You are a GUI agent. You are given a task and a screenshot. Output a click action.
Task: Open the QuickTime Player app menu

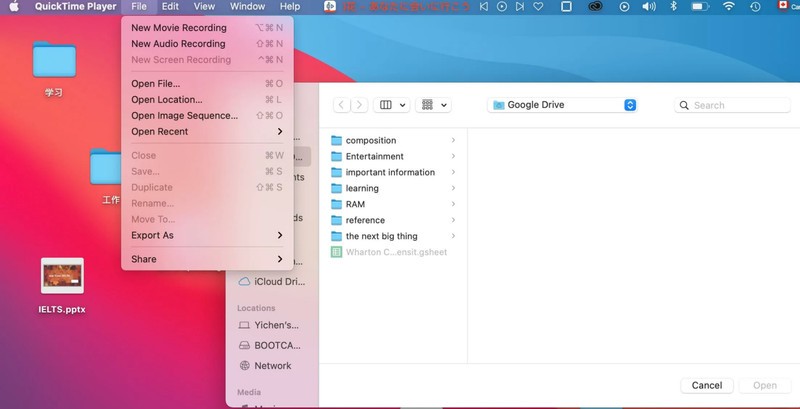[76, 7]
